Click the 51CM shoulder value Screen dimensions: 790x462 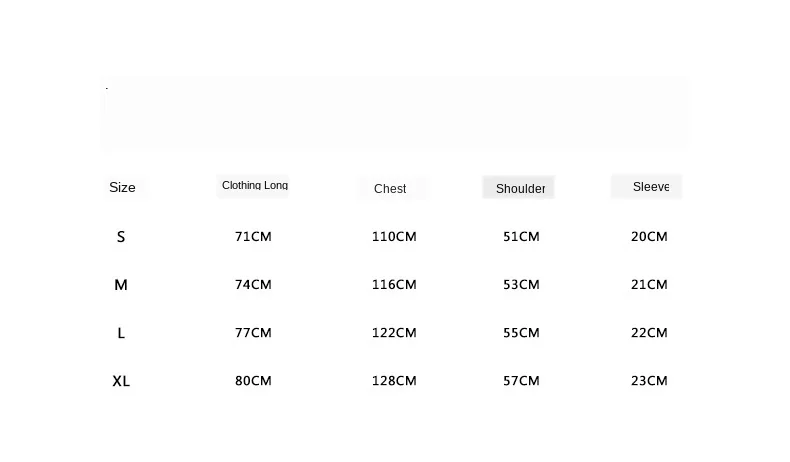click(x=521, y=236)
